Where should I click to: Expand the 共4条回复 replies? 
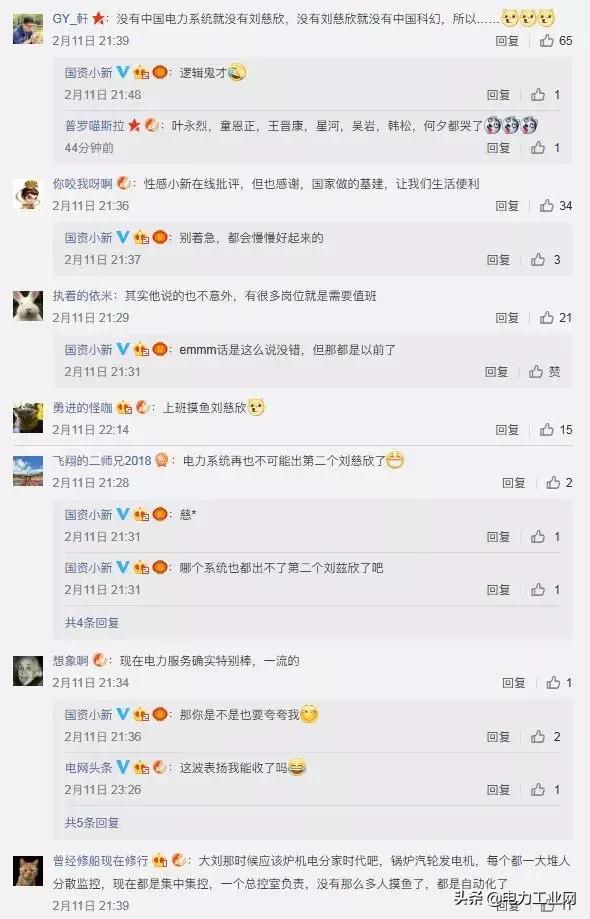pyautogui.click(x=92, y=622)
